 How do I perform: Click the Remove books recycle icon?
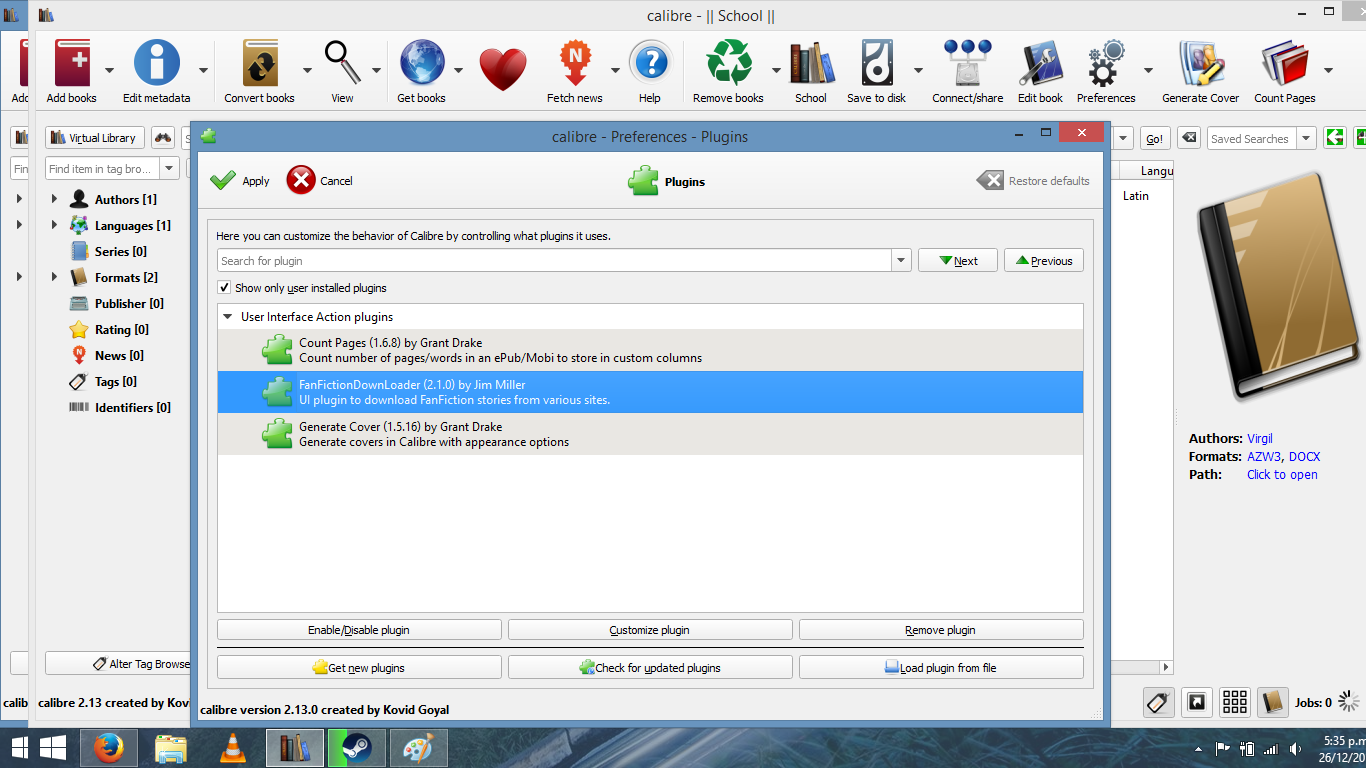tap(729, 63)
